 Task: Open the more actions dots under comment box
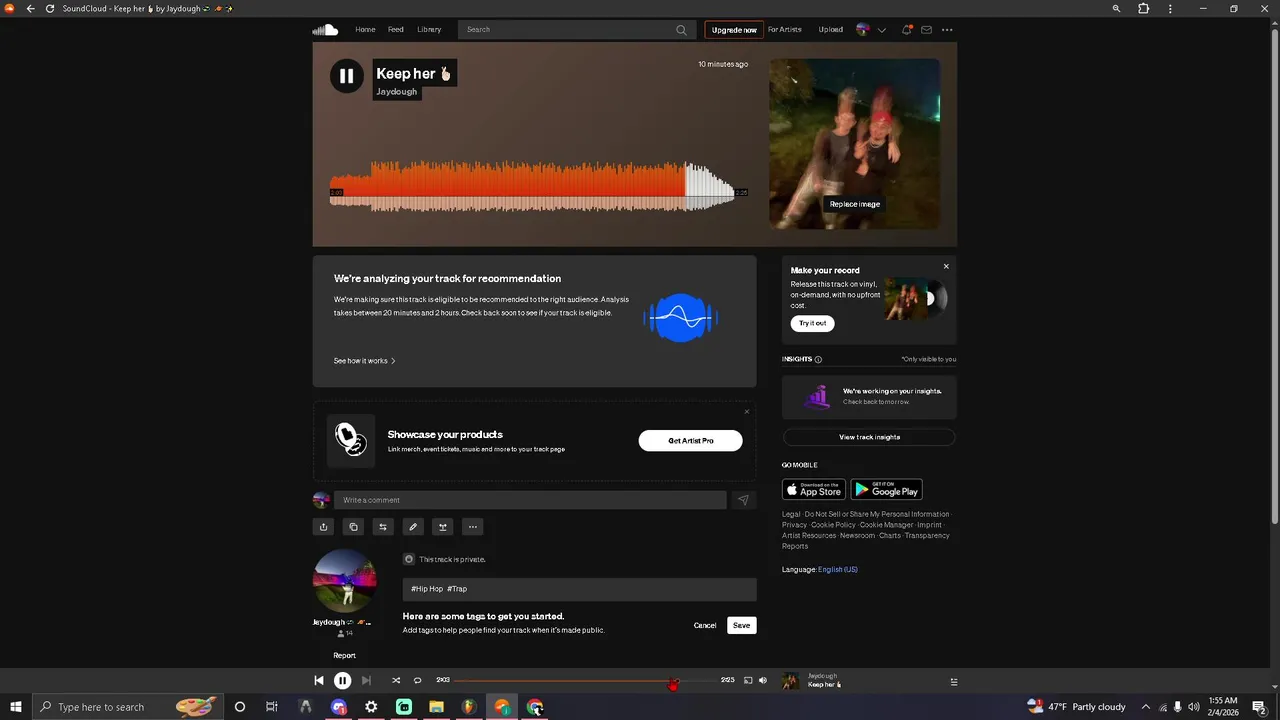(x=473, y=527)
